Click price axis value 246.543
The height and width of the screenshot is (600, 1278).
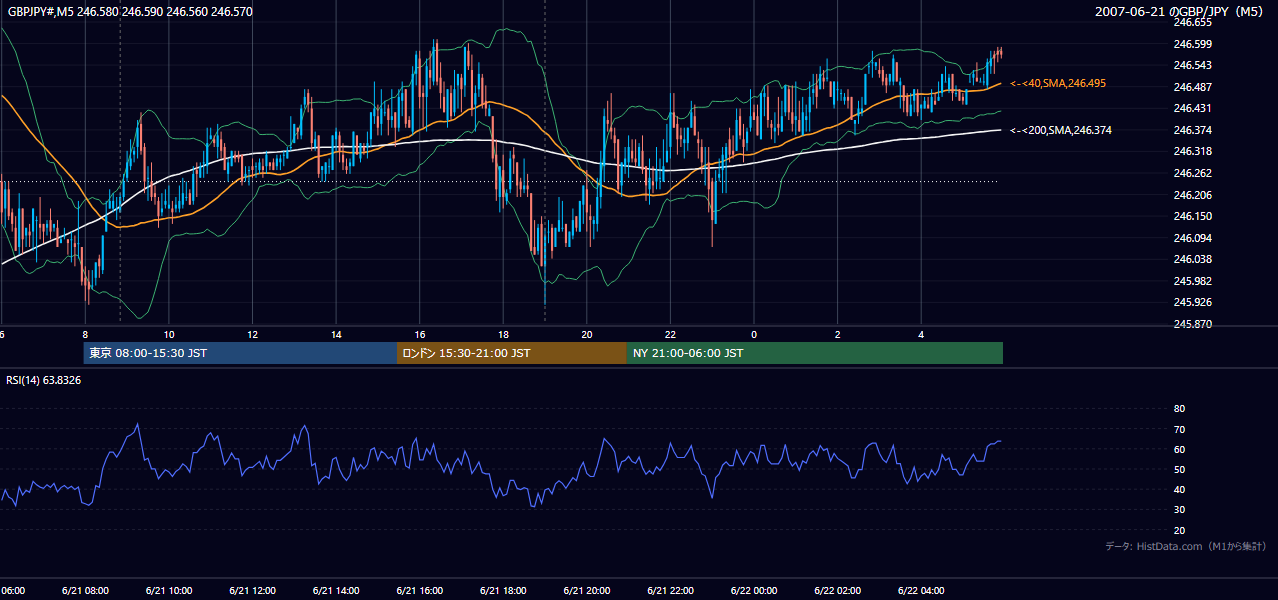pos(1192,65)
